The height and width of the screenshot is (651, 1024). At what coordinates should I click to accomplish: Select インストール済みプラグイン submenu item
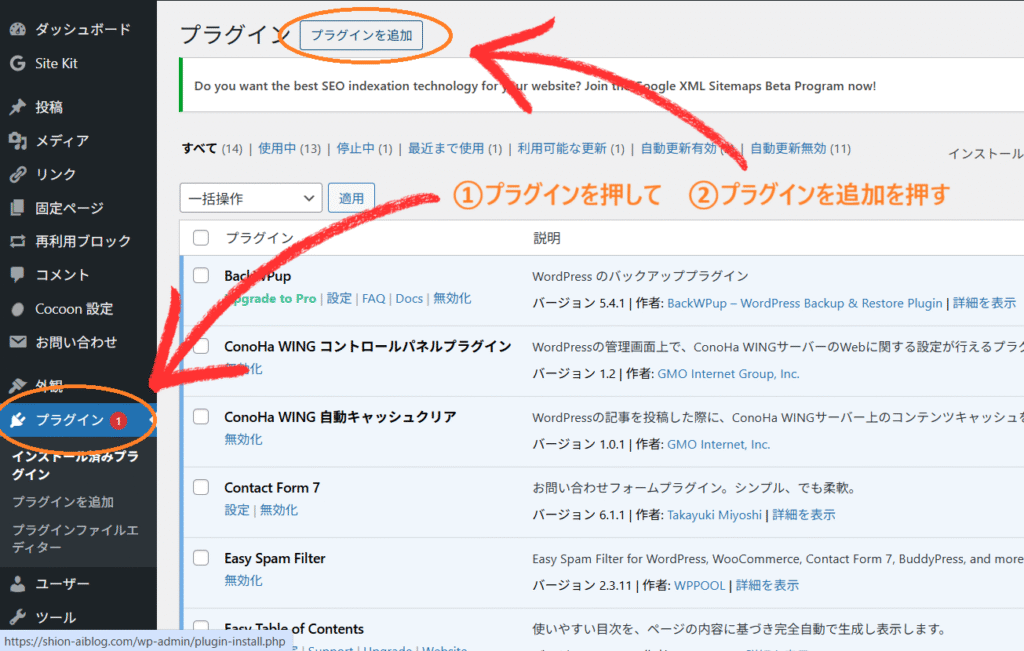75,465
